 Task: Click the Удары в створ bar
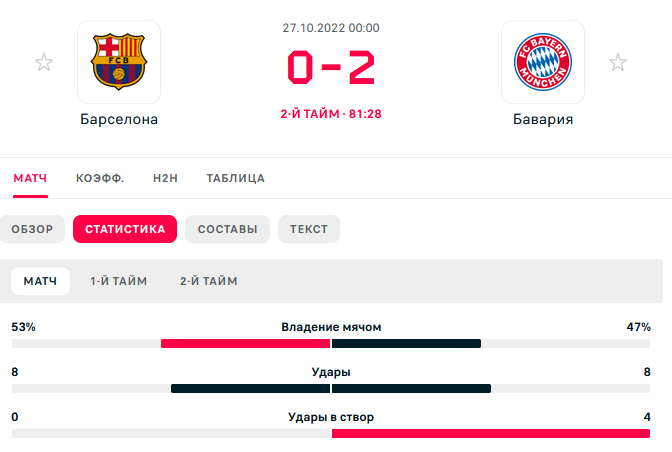click(x=331, y=433)
